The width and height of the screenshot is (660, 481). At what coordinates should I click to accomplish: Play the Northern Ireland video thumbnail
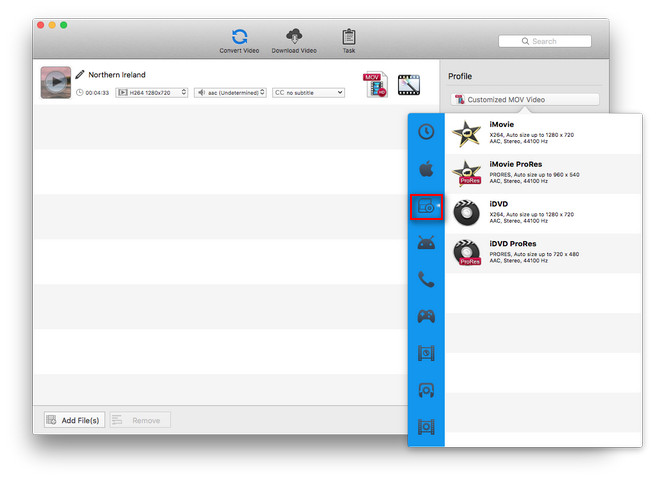[x=56, y=82]
